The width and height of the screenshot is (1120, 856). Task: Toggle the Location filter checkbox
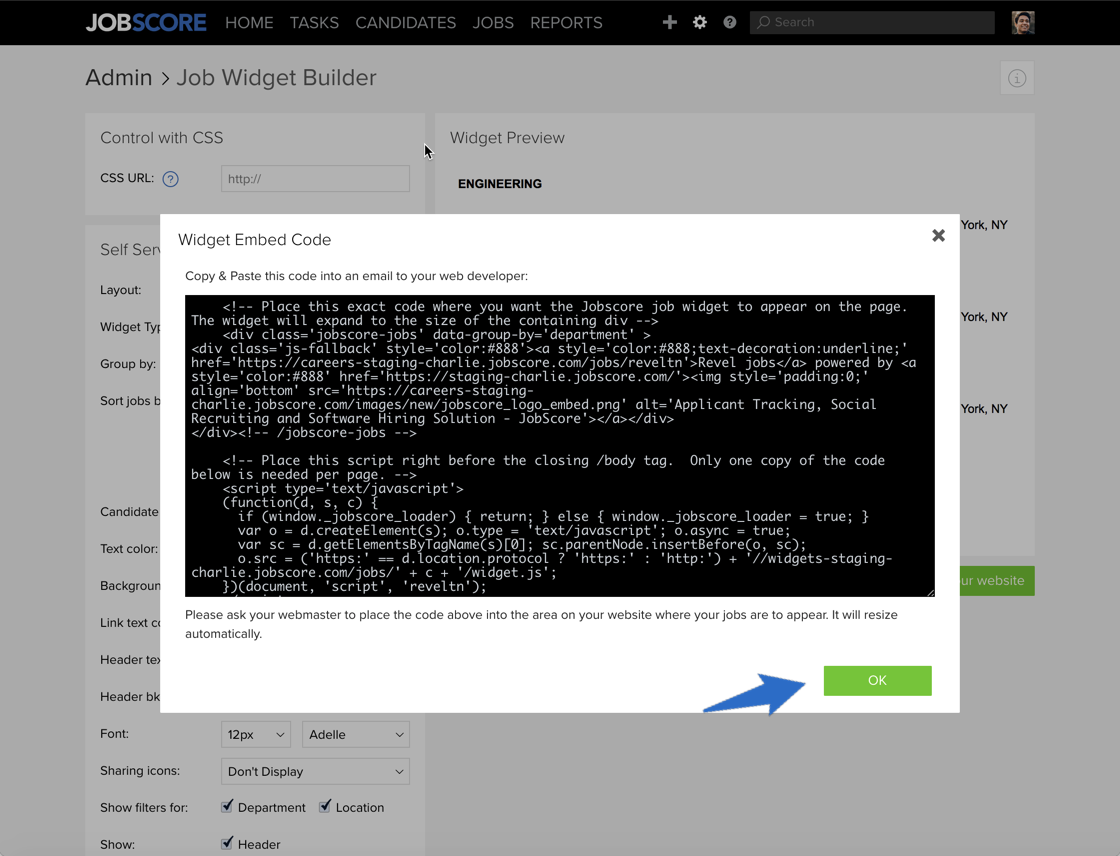click(325, 806)
